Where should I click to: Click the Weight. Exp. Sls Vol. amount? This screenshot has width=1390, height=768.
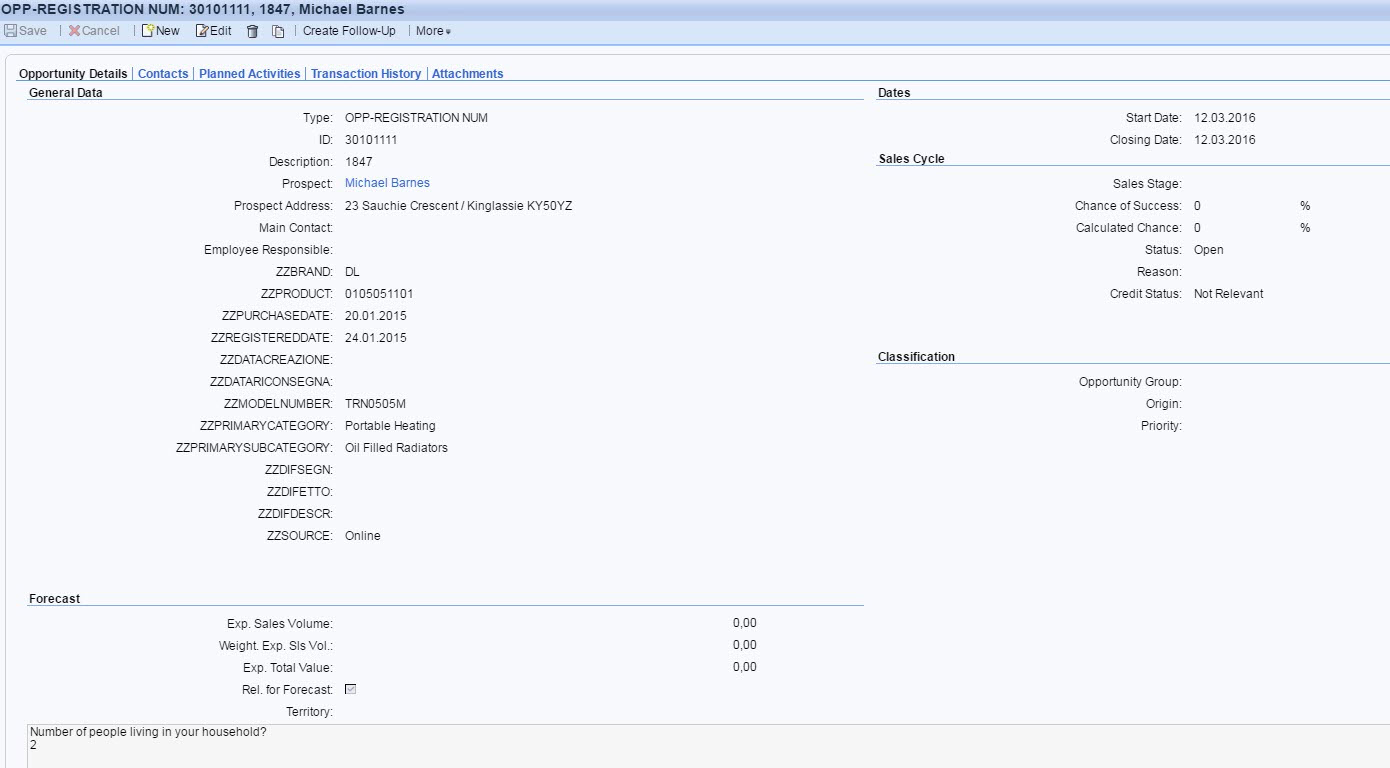click(745, 645)
